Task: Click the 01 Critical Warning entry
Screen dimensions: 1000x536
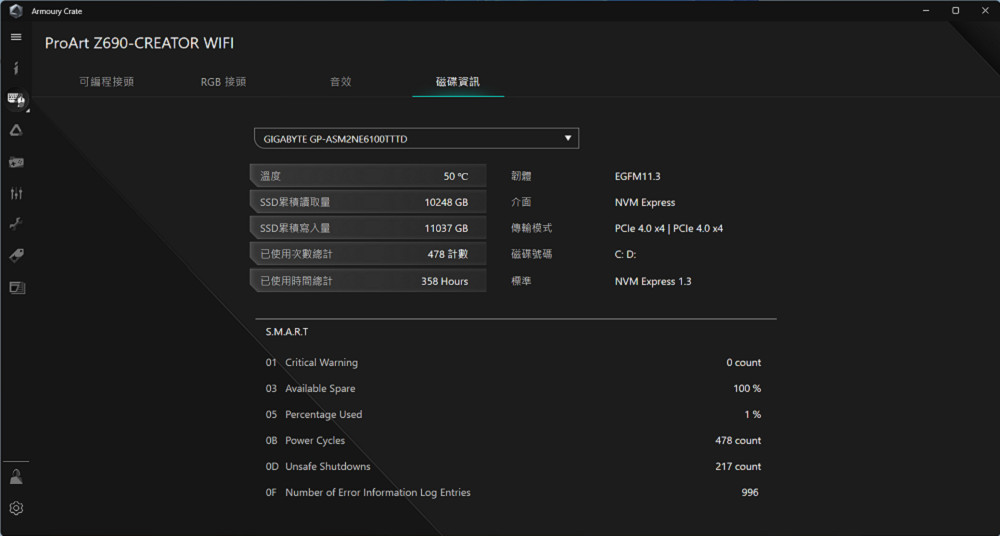Action: click(312, 362)
